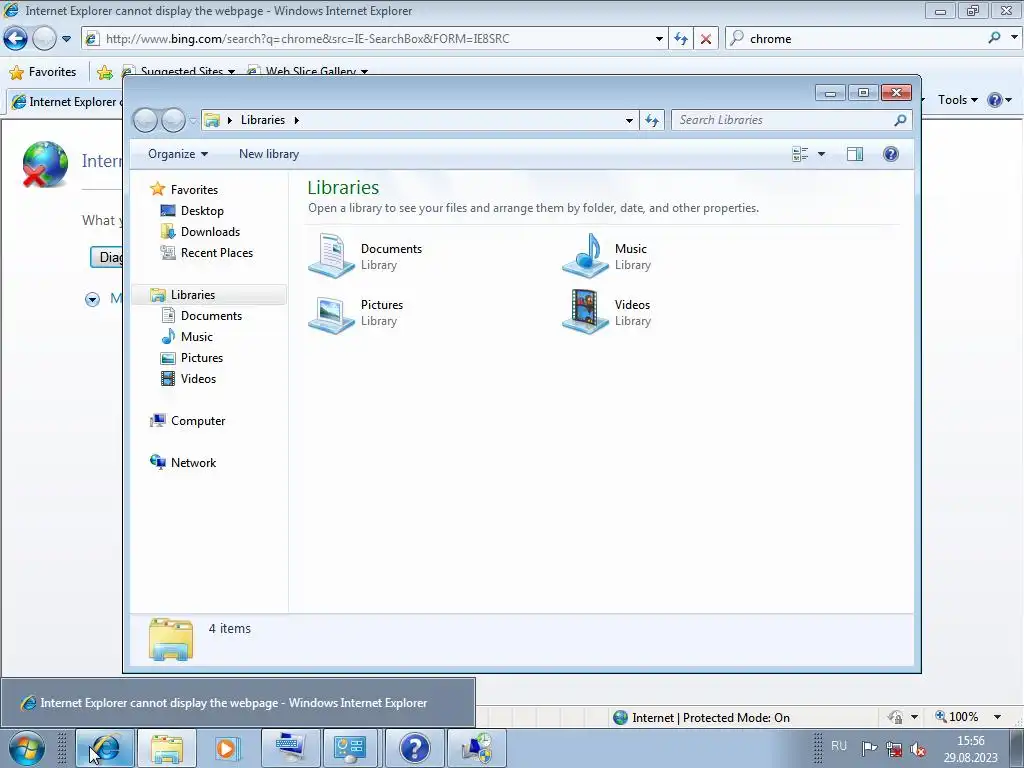Click Windows Explorer taskbar icon

click(x=167, y=748)
